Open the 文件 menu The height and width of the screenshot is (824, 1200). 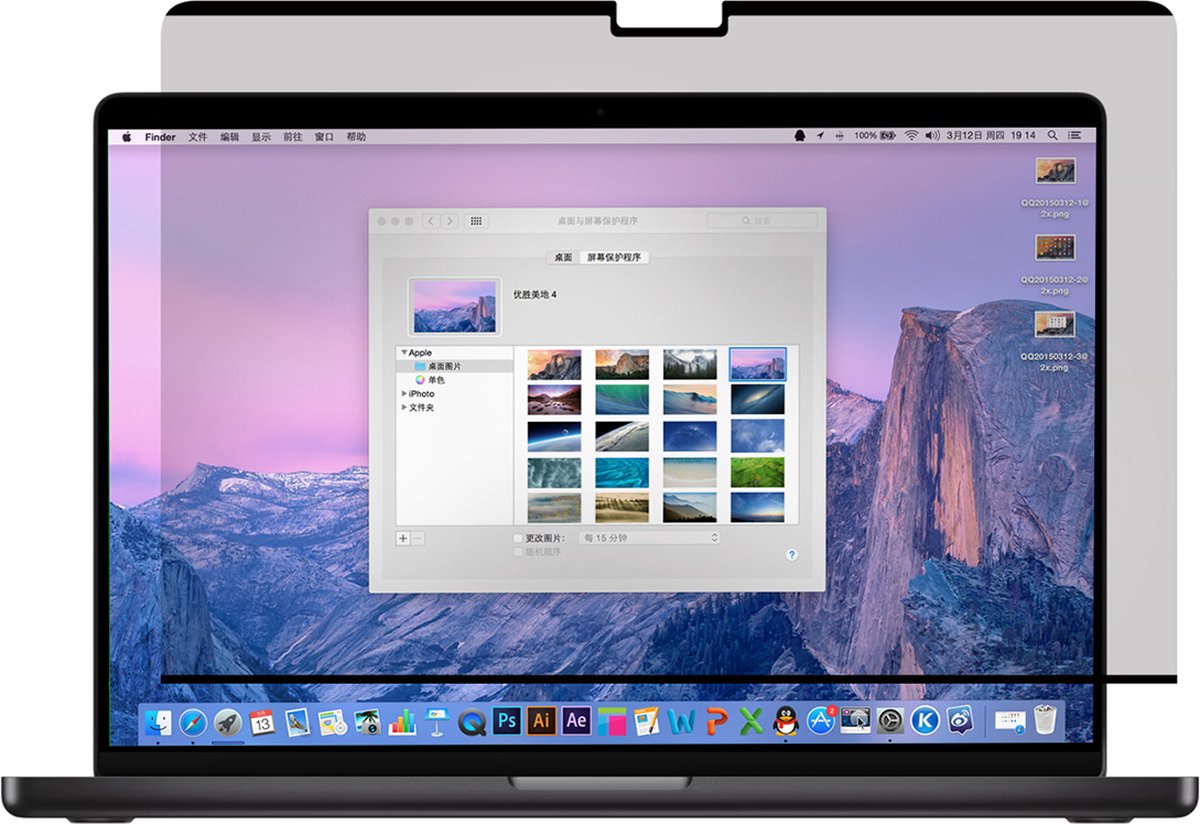point(197,137)
